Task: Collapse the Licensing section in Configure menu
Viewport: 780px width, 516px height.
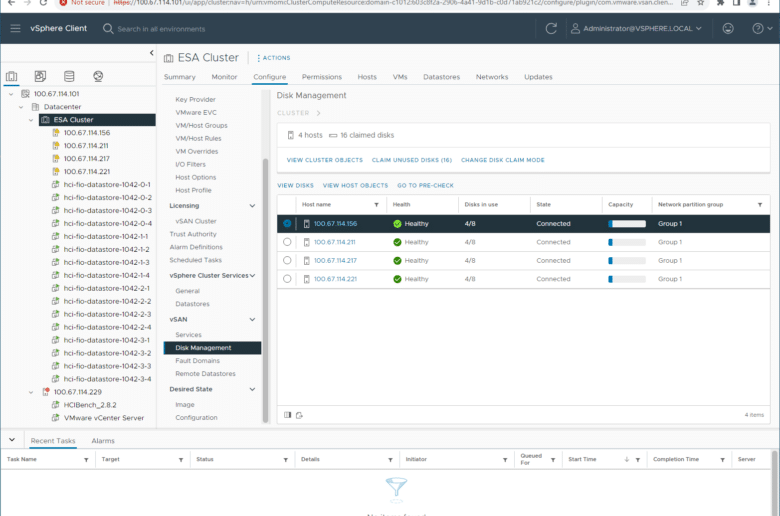Action: [x=252, y=206]
